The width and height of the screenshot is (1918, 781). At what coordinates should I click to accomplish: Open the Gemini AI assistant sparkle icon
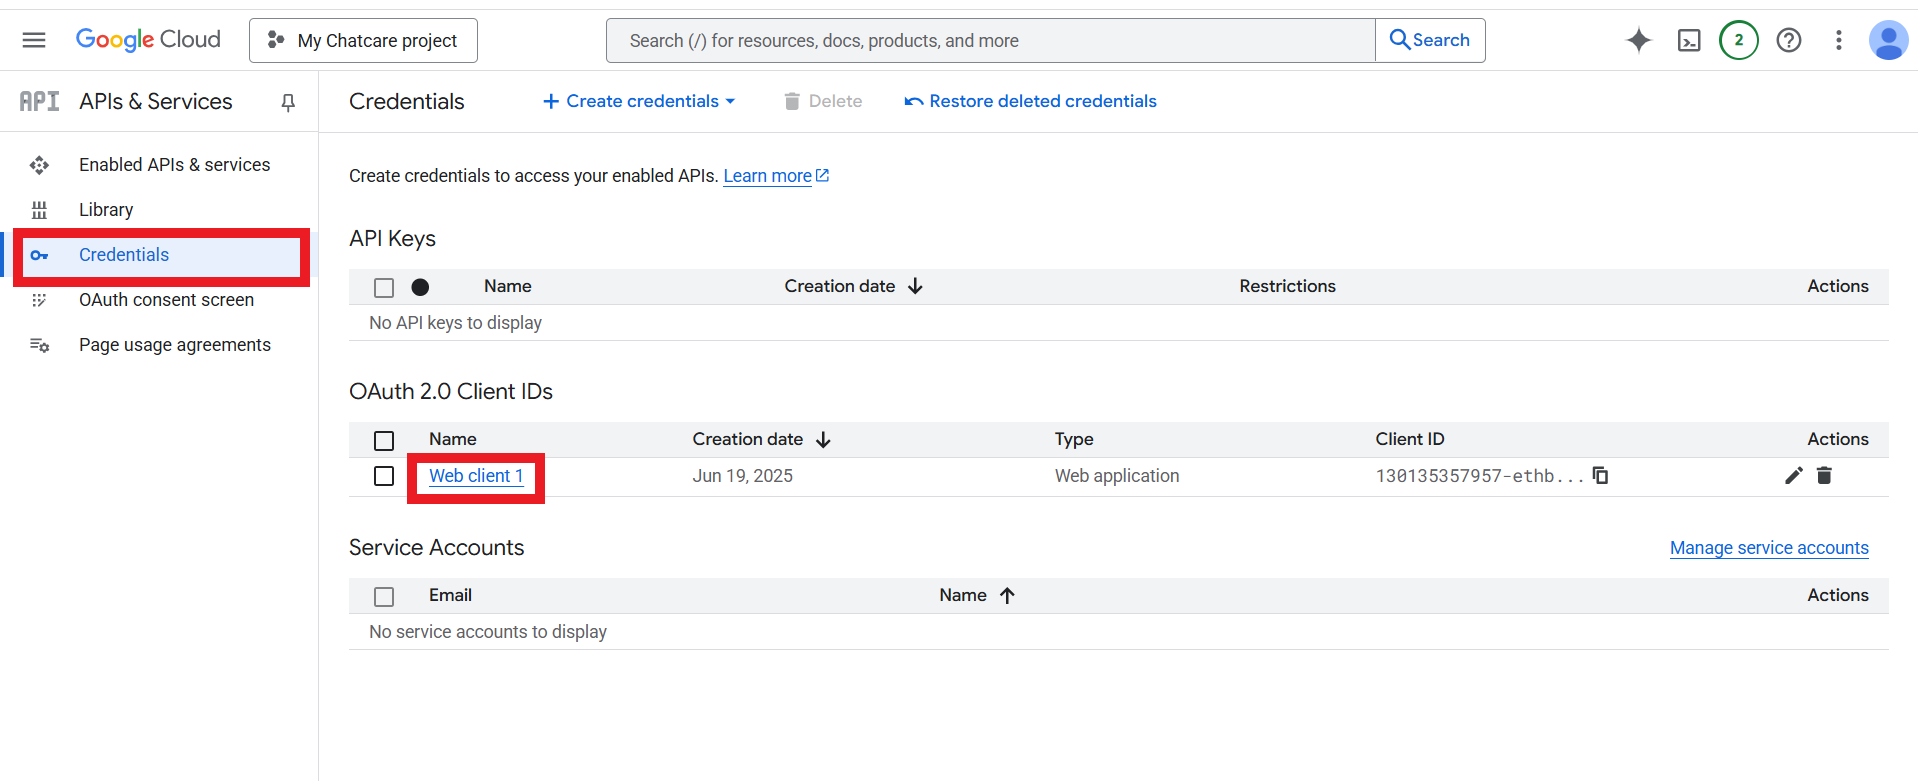click(x=1639, y=40)
